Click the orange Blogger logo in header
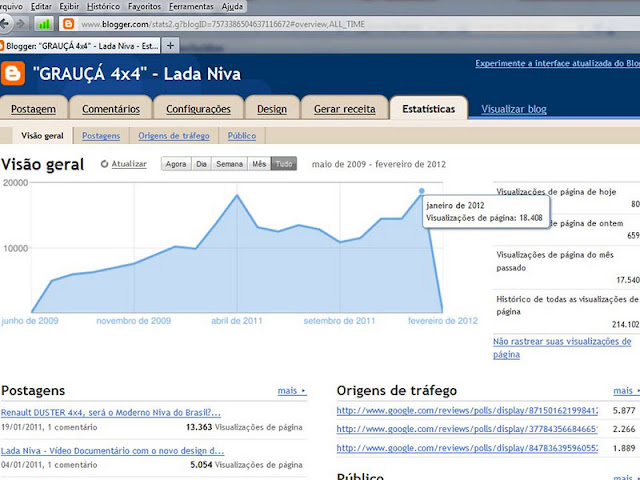 coord(13,73)
